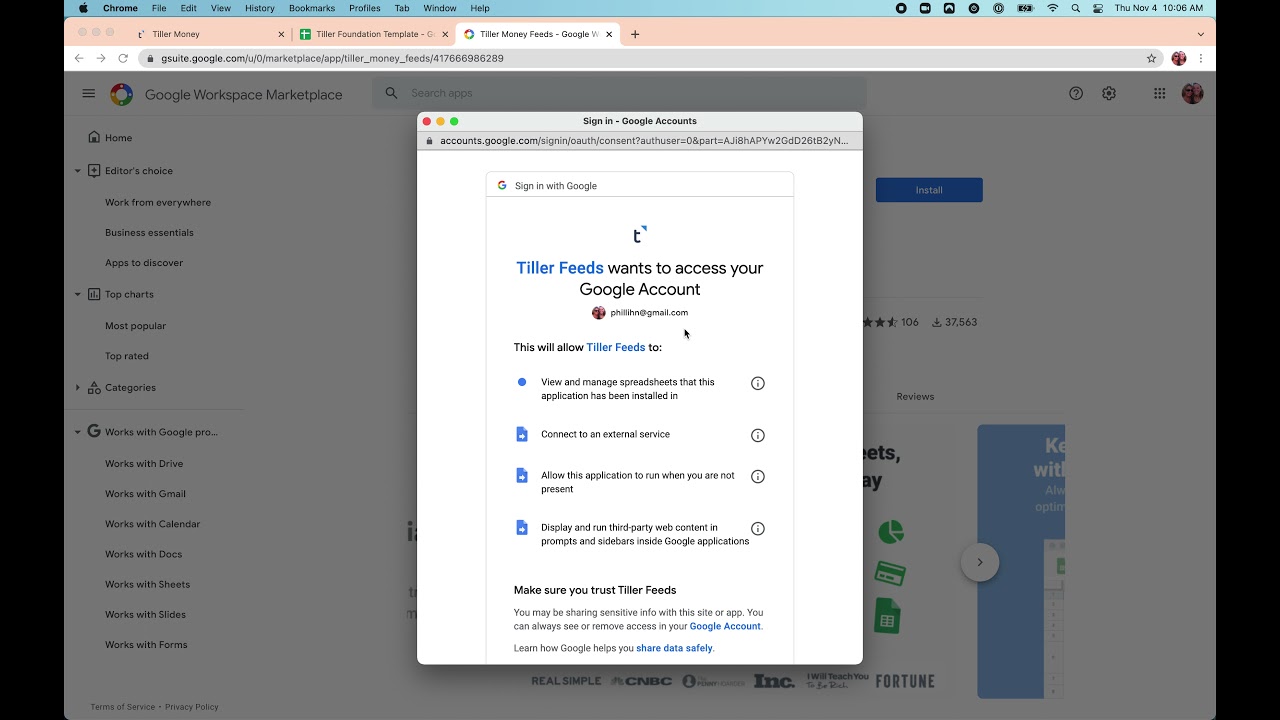
Task: Open the Bookmarks menu
Action: [312, 8]
